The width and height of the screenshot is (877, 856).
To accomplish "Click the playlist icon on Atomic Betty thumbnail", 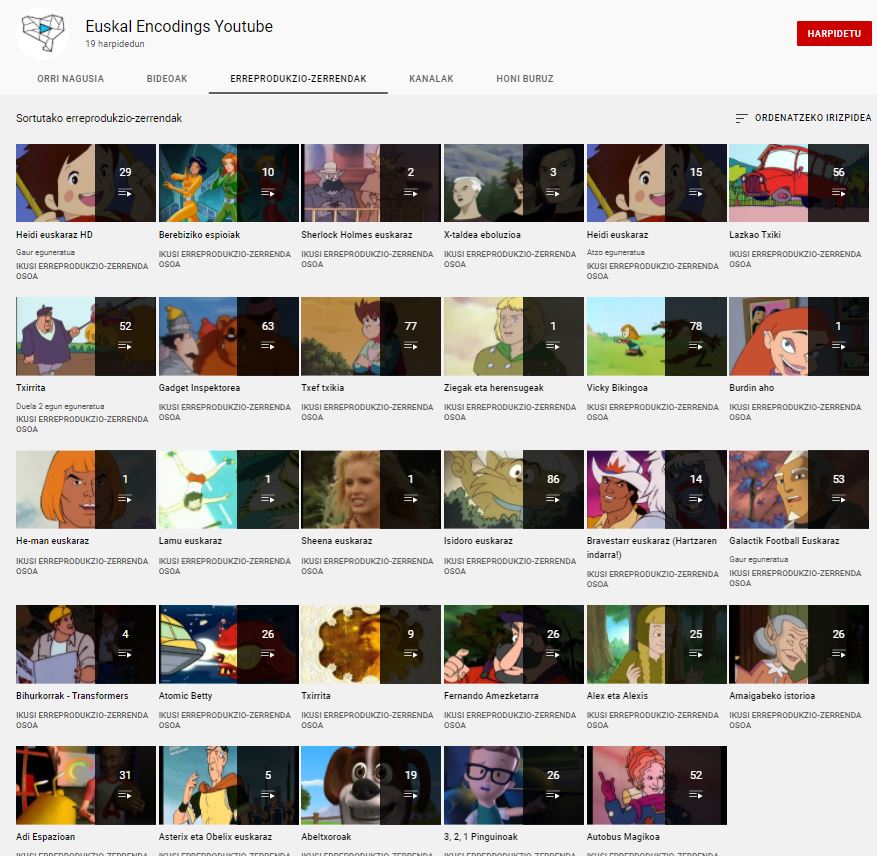I will pyautogui.click(x=267, y=654).
